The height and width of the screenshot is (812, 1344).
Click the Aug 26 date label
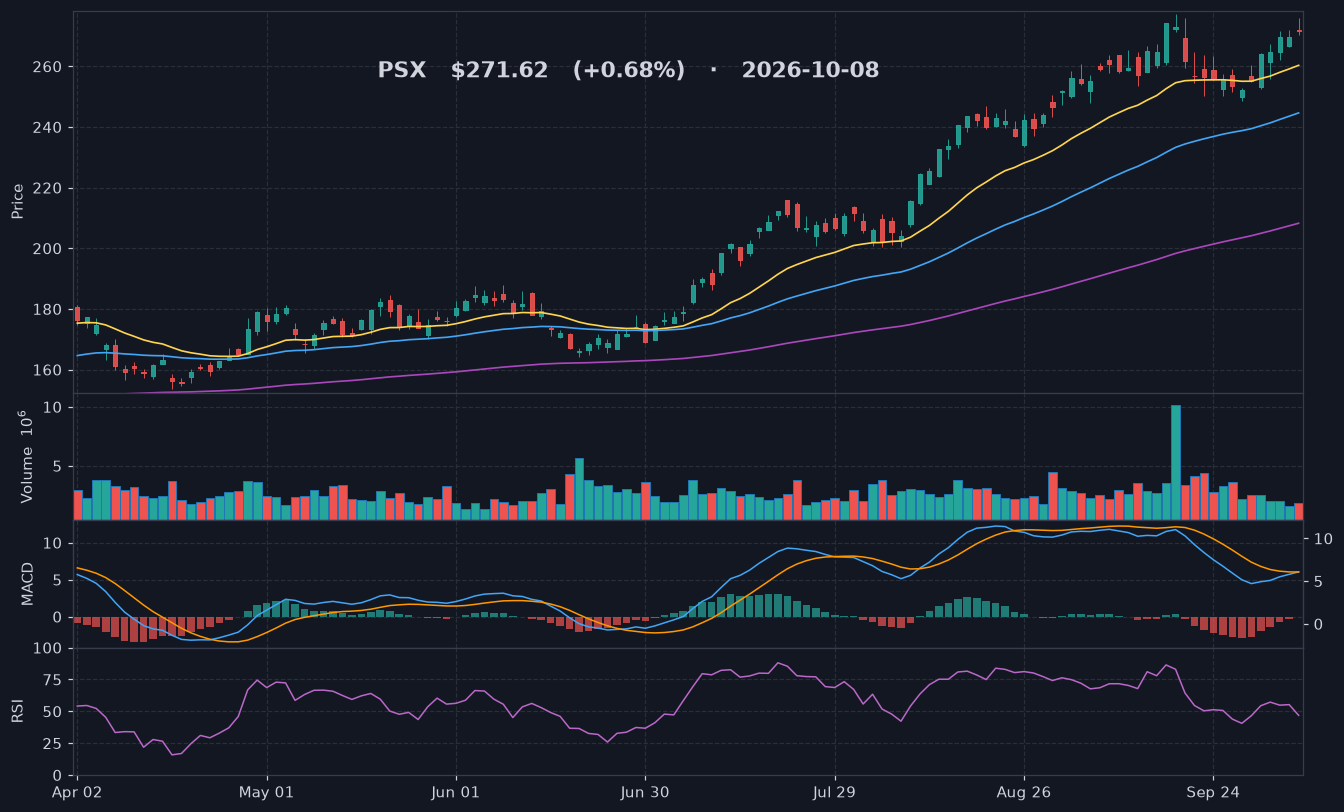1024,792
